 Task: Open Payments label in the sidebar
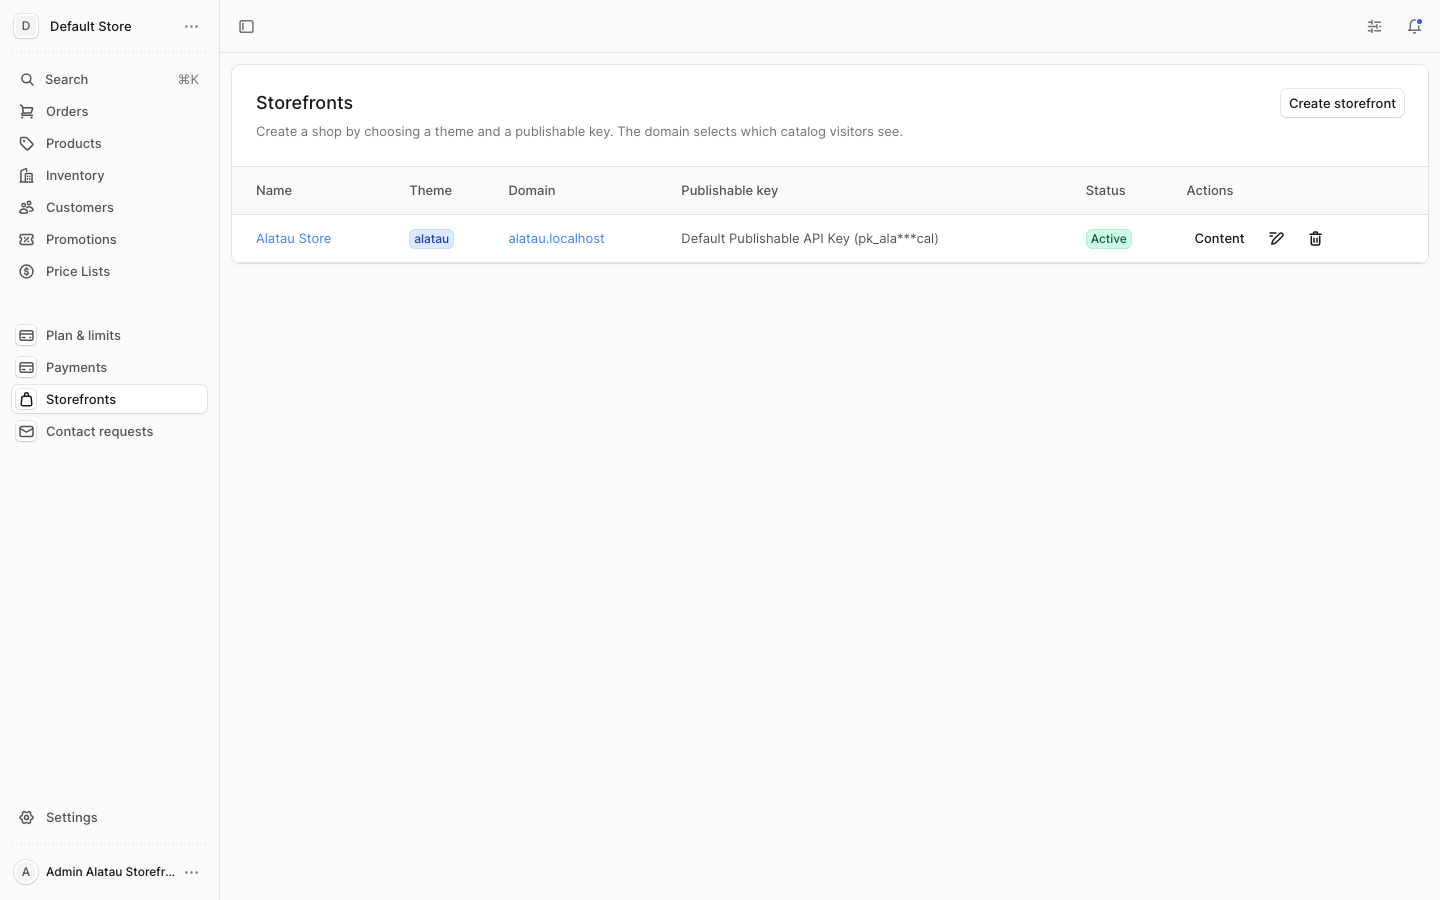point(76,368)
